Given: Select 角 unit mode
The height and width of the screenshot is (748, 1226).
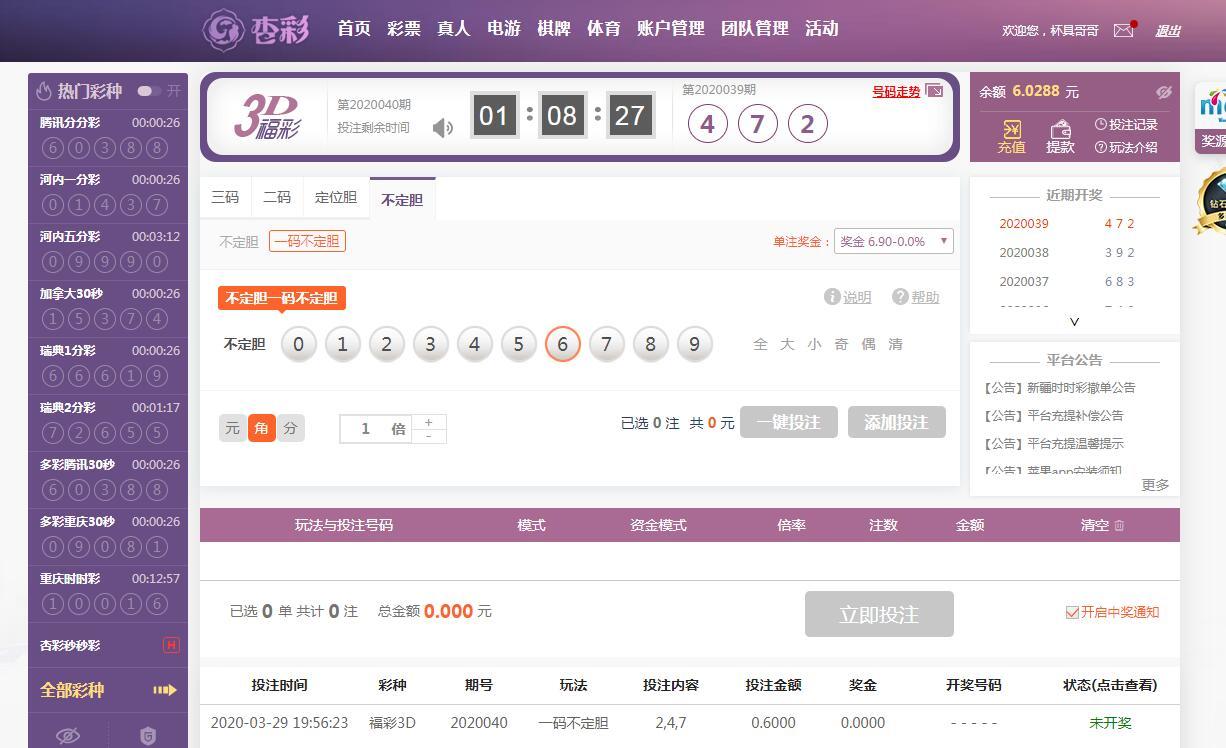Looking at the screenshot, I should click(x=262, y=428).
